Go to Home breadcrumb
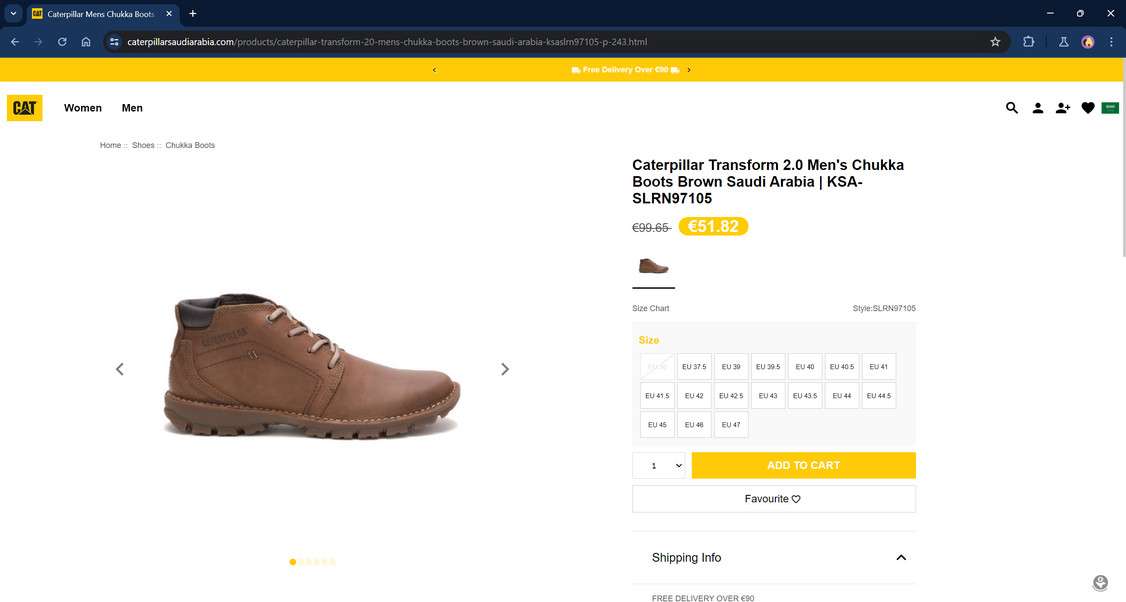The height and width of the screenshot is (602, 1126). coord(111,145)
